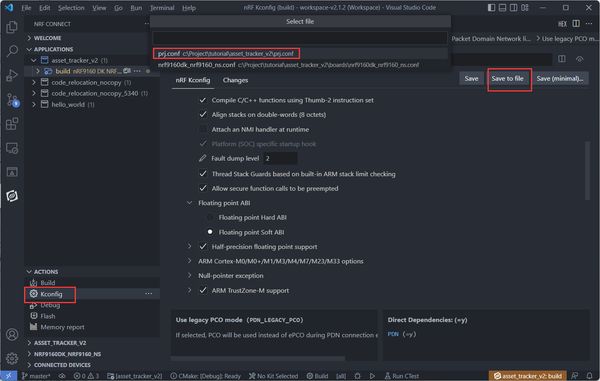This screenshot has width=600, height=381.
Task: Click the CMake launch play icon
Action: (372, 376)
